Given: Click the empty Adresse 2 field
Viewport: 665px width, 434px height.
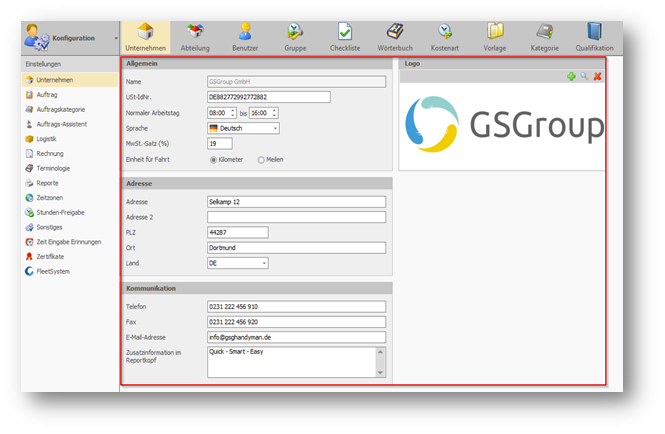Looking at the screenshot, I should point(296,217).
